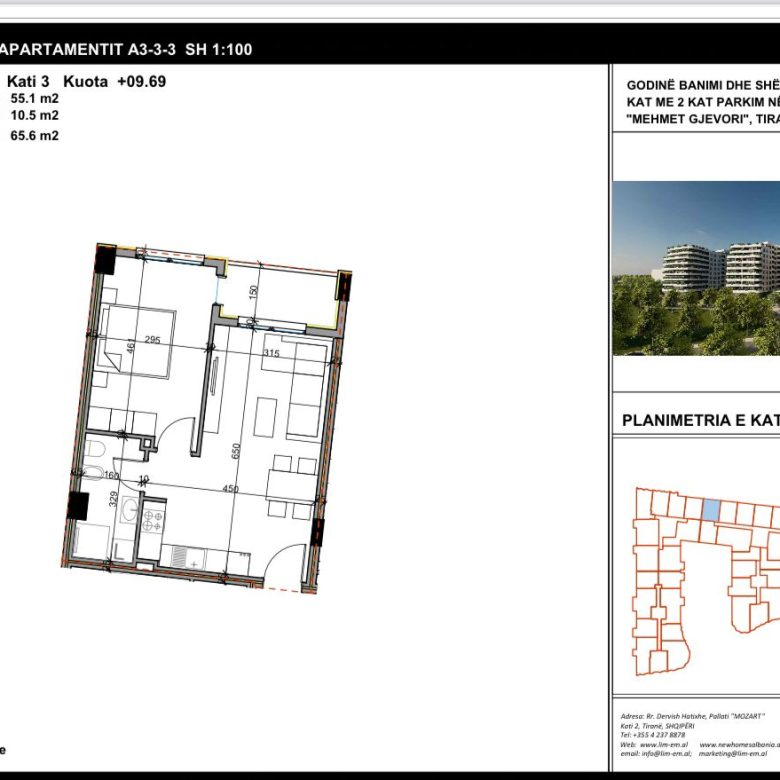The height and width of the screenshot is (780, 780).
Task: Click the rendered building photo thumbnail
Action: coord(696,268)
